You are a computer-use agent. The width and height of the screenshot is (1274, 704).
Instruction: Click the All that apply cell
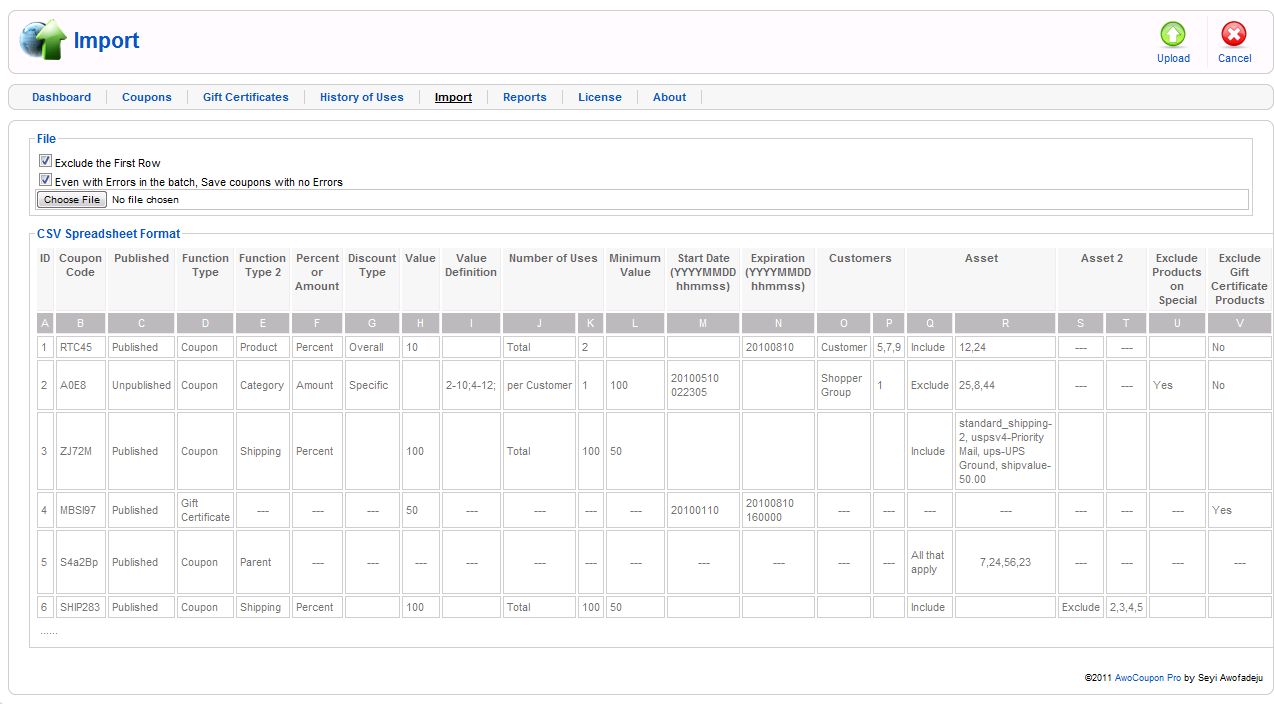(x=929, y=562)
